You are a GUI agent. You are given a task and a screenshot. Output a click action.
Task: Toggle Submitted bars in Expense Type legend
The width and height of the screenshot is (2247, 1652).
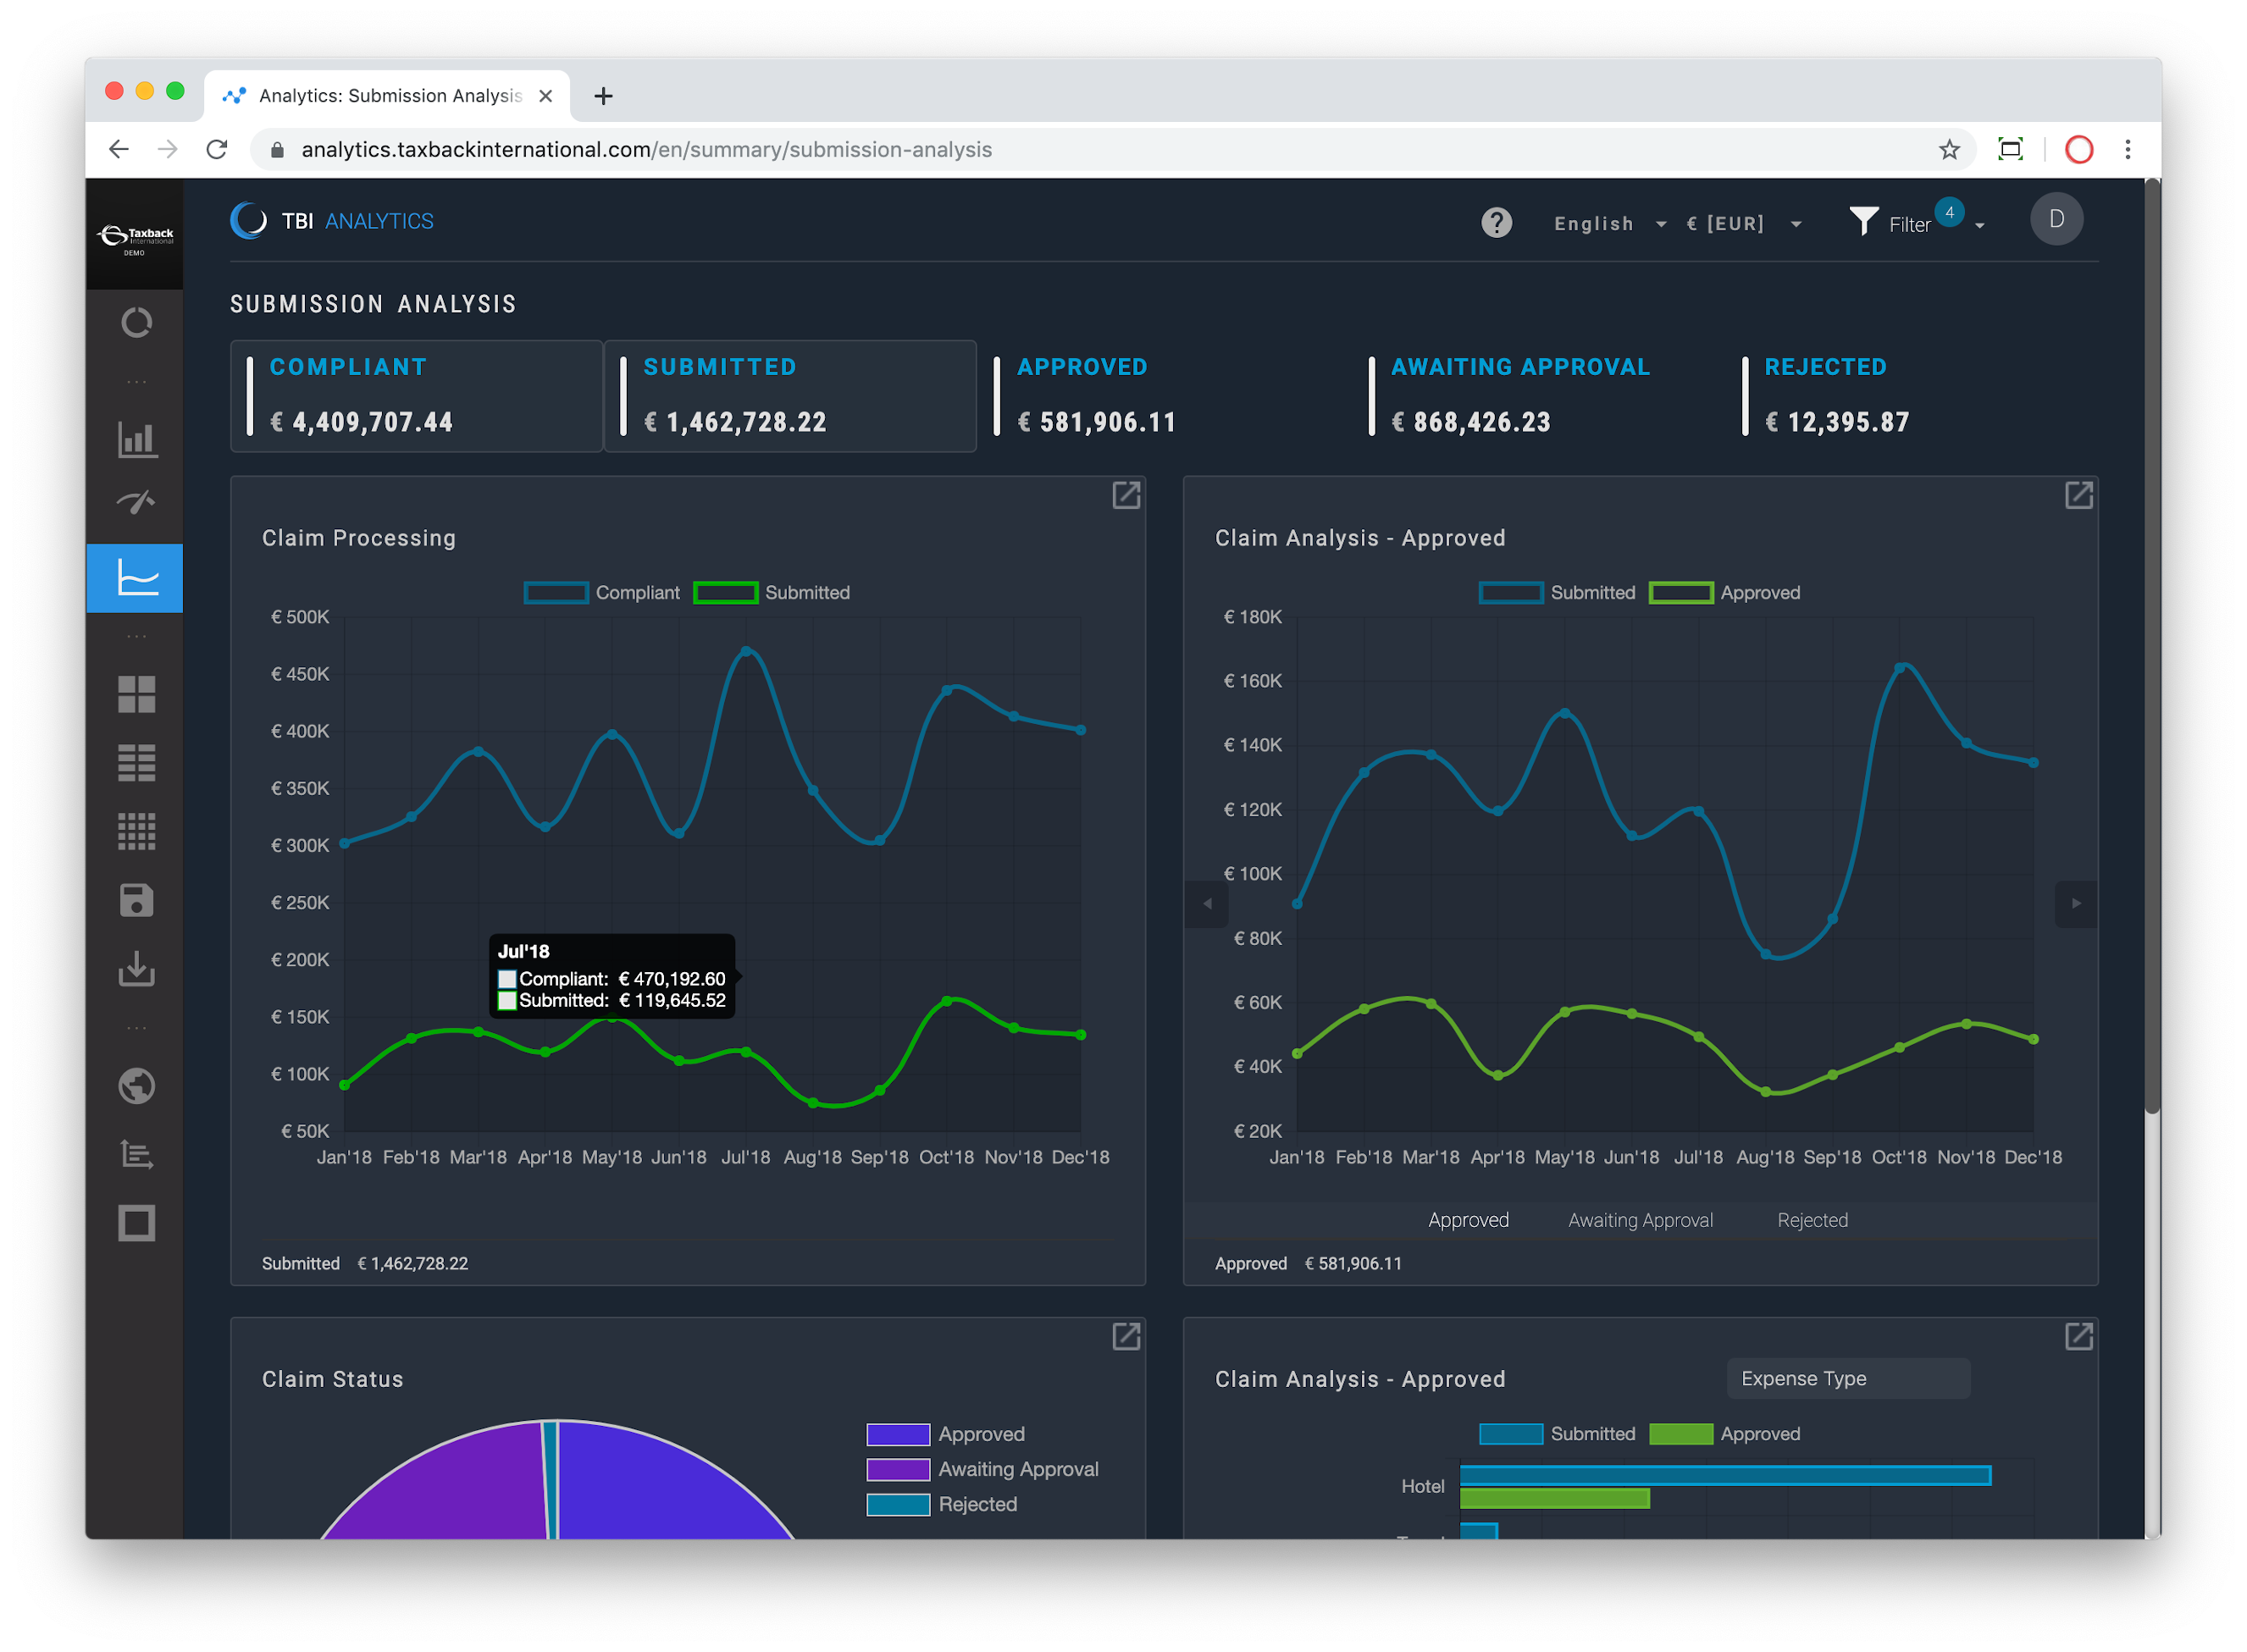pyautogui.click(x=1556, y=1434)
